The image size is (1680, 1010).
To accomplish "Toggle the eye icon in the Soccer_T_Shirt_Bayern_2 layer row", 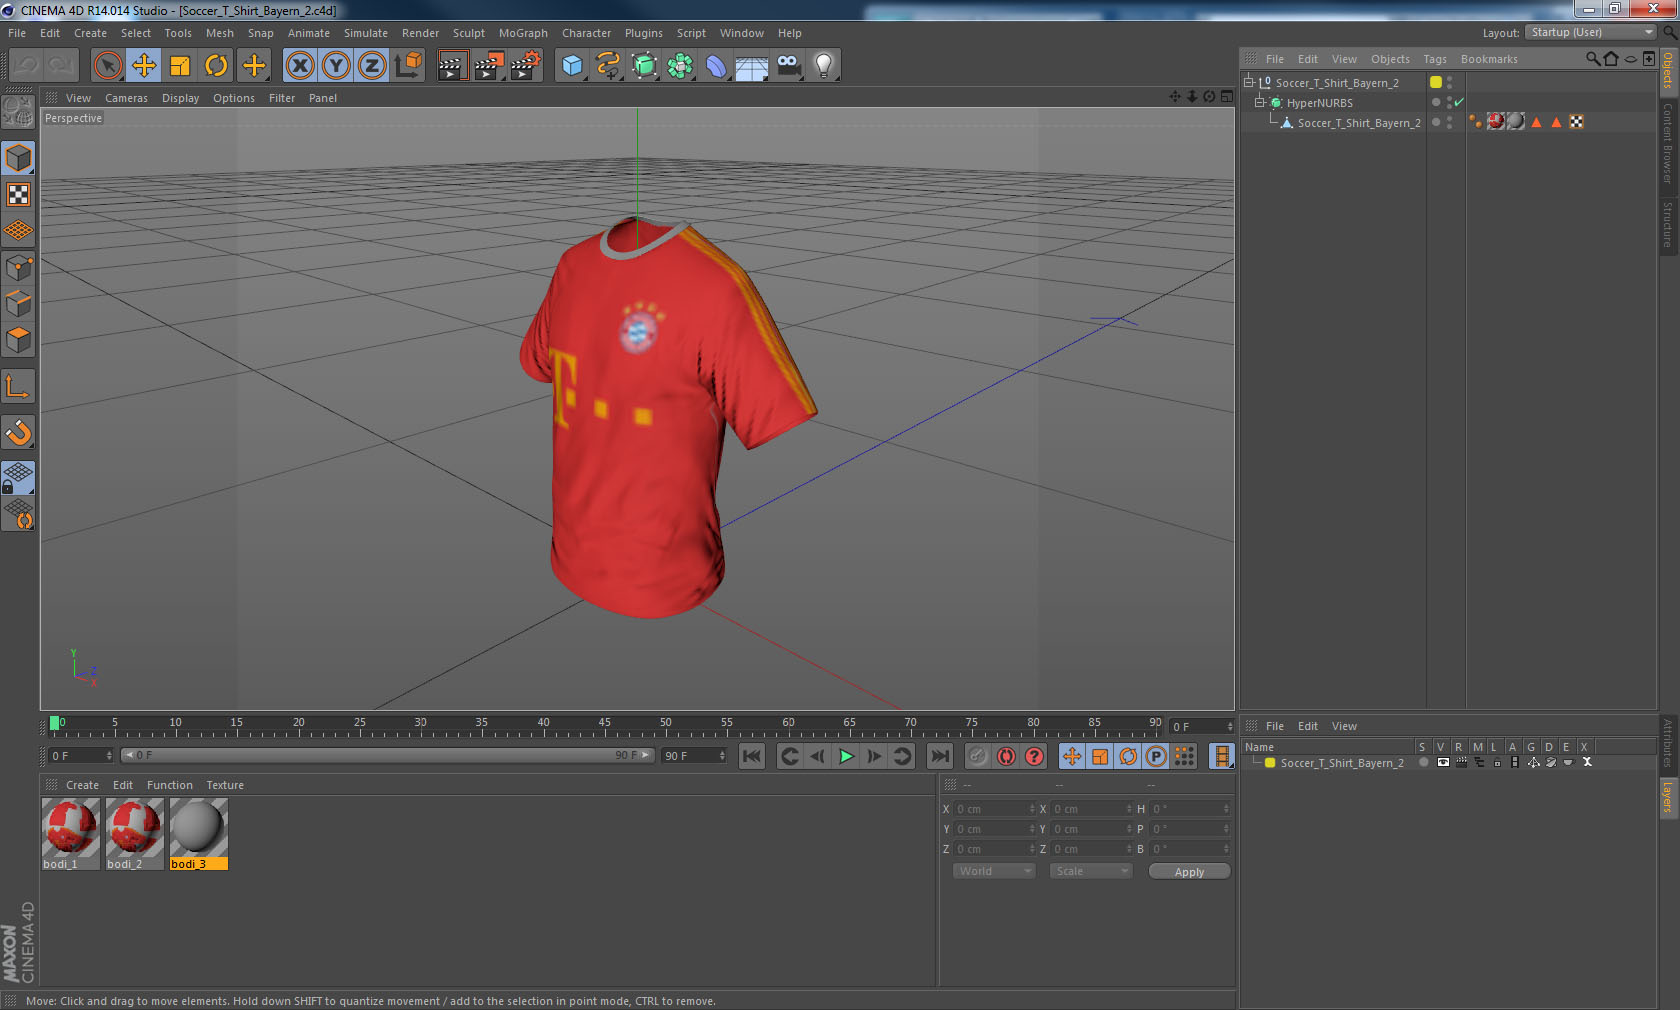I will 1442,763.
